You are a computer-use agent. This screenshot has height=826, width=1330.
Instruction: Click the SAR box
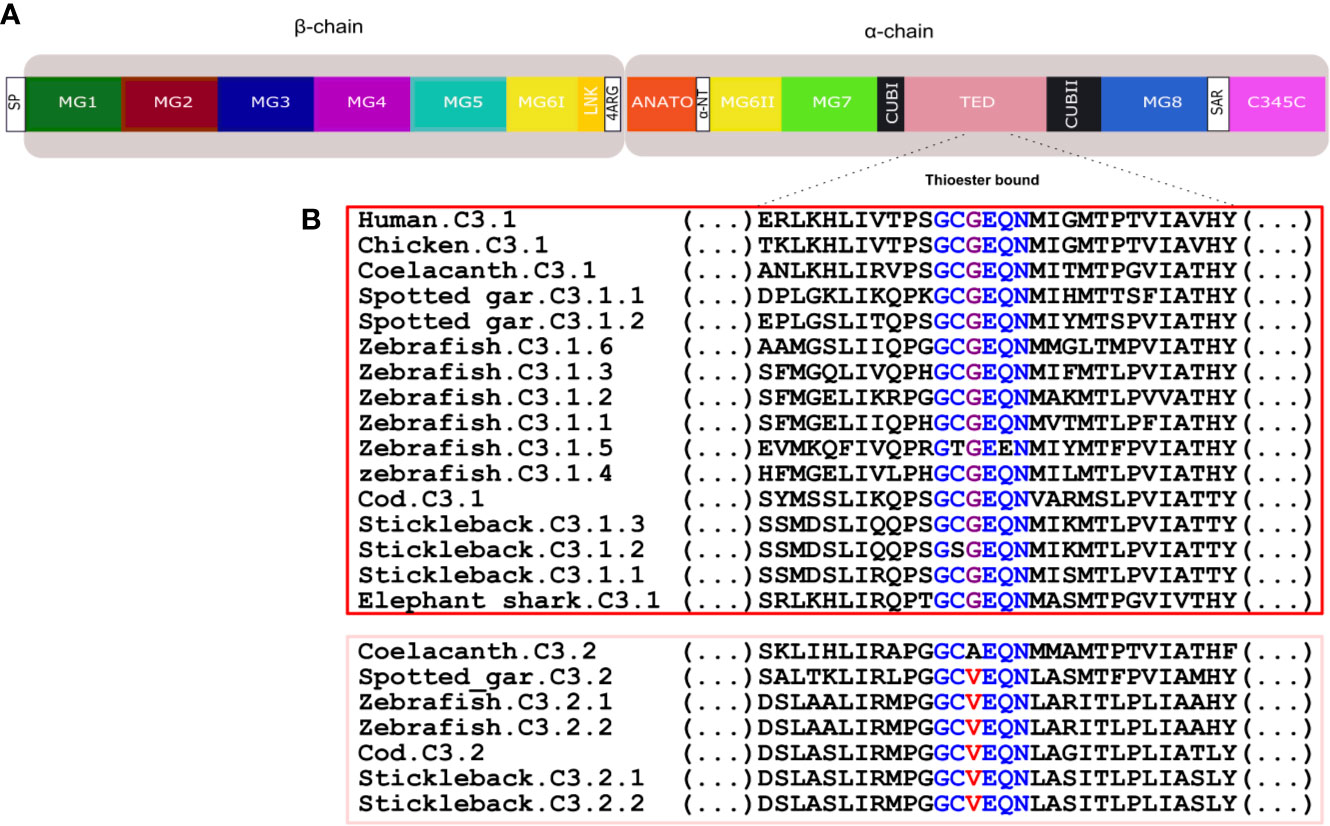tap(1219, 104)
